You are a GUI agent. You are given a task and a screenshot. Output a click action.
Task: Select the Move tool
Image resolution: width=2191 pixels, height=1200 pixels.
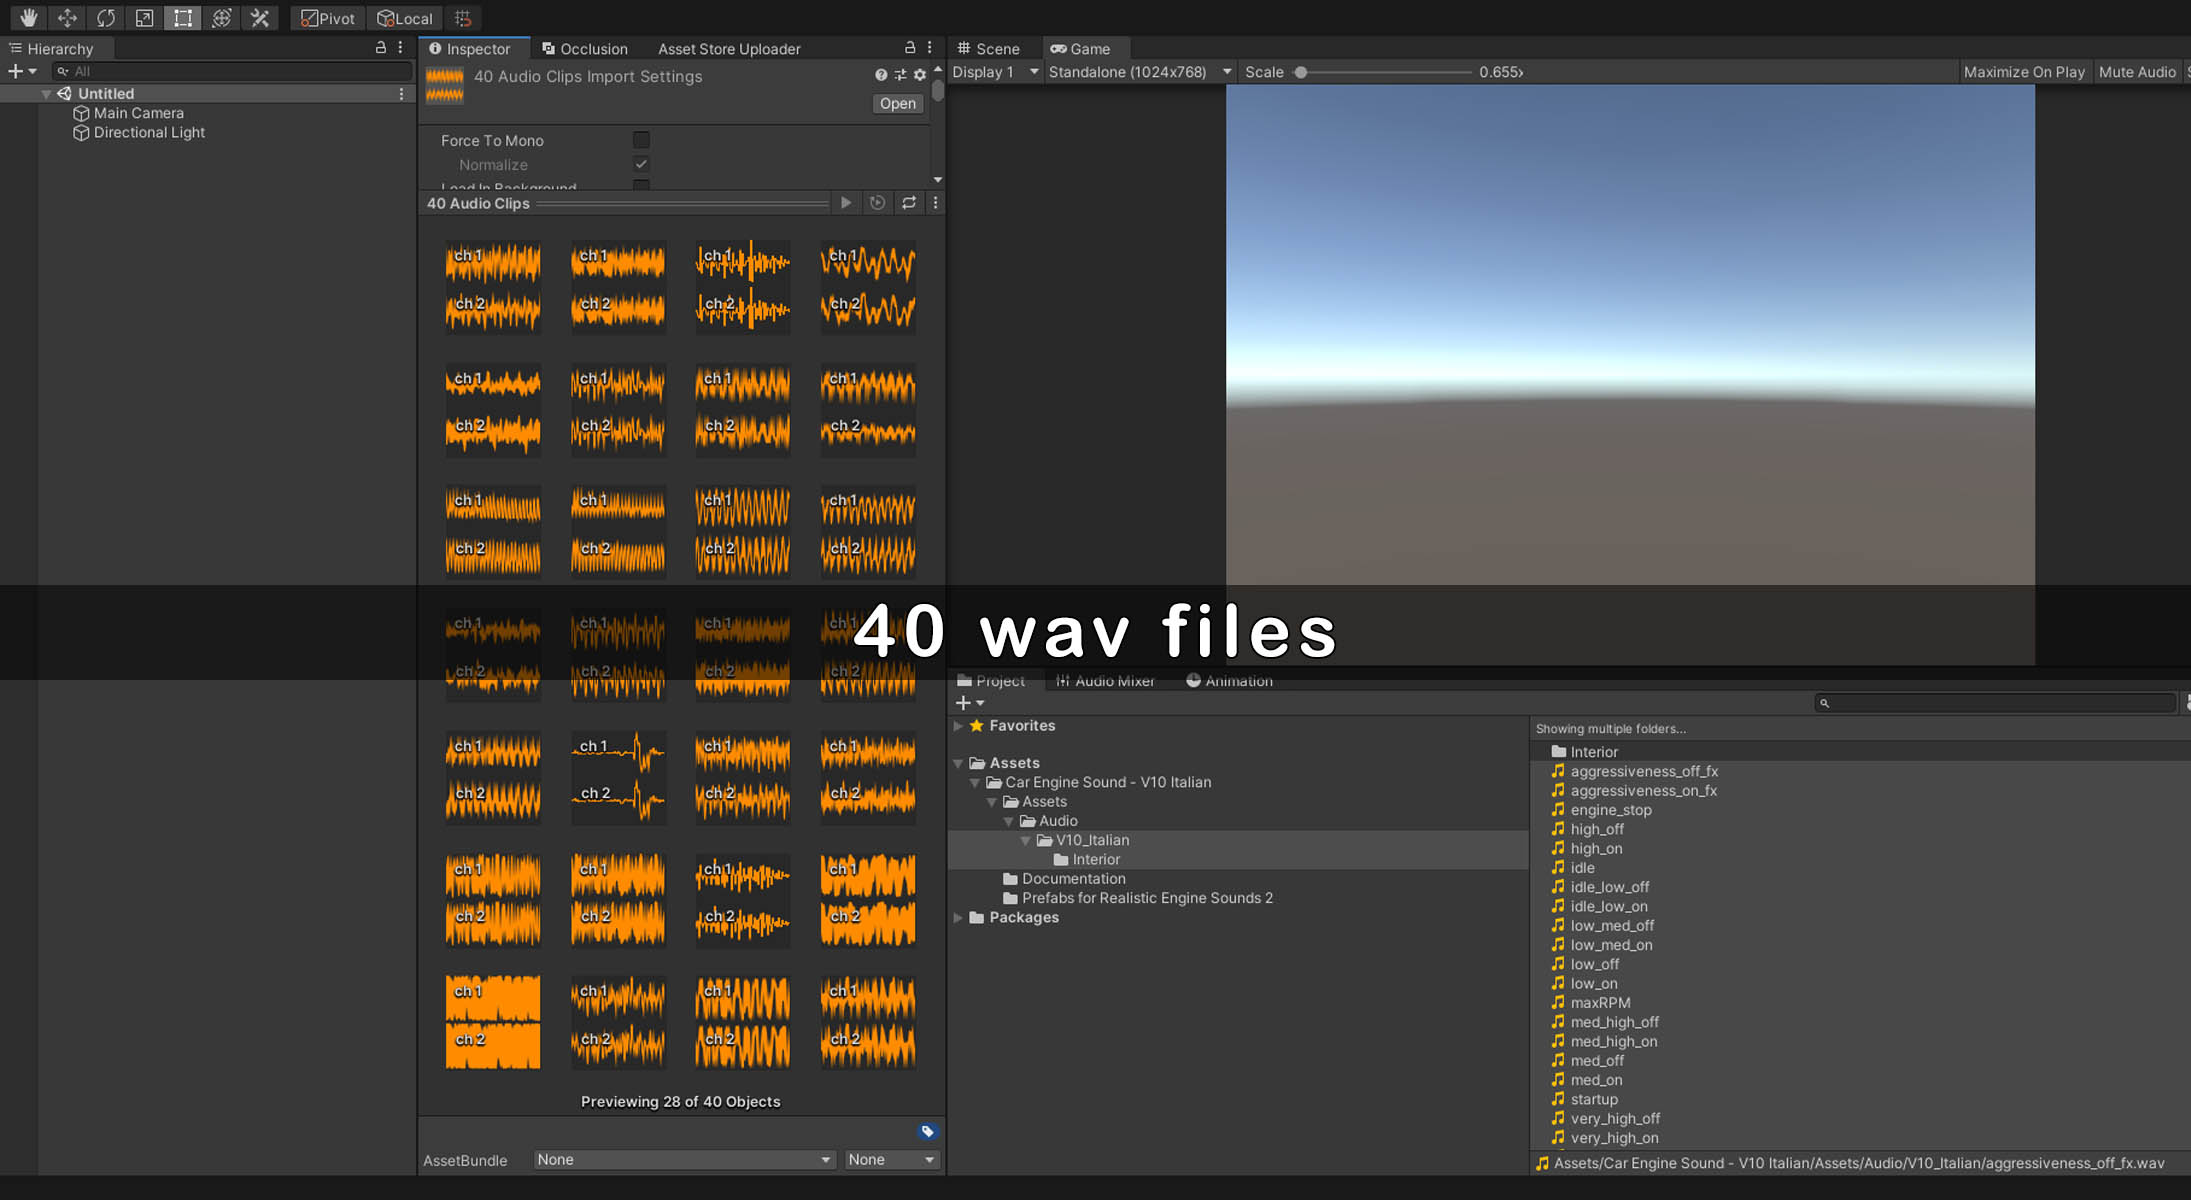click(67, 18)
